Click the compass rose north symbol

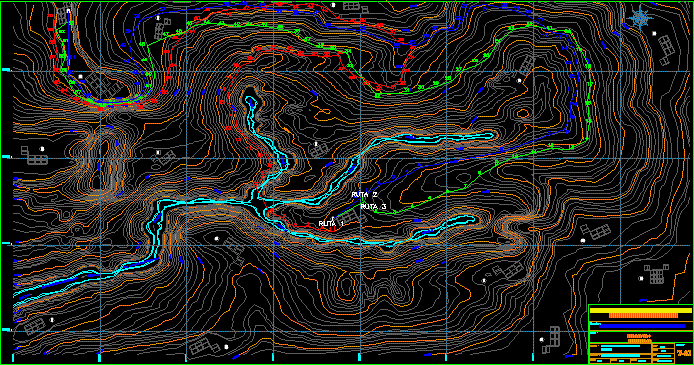tap(640, 18)
